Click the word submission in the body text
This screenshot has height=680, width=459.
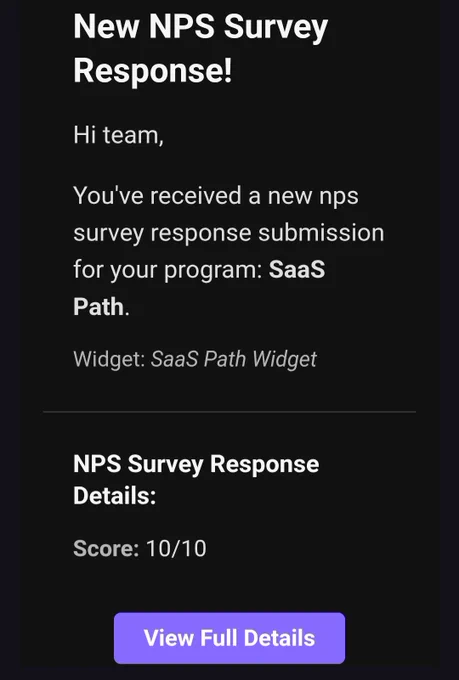(x=321, y=232)
